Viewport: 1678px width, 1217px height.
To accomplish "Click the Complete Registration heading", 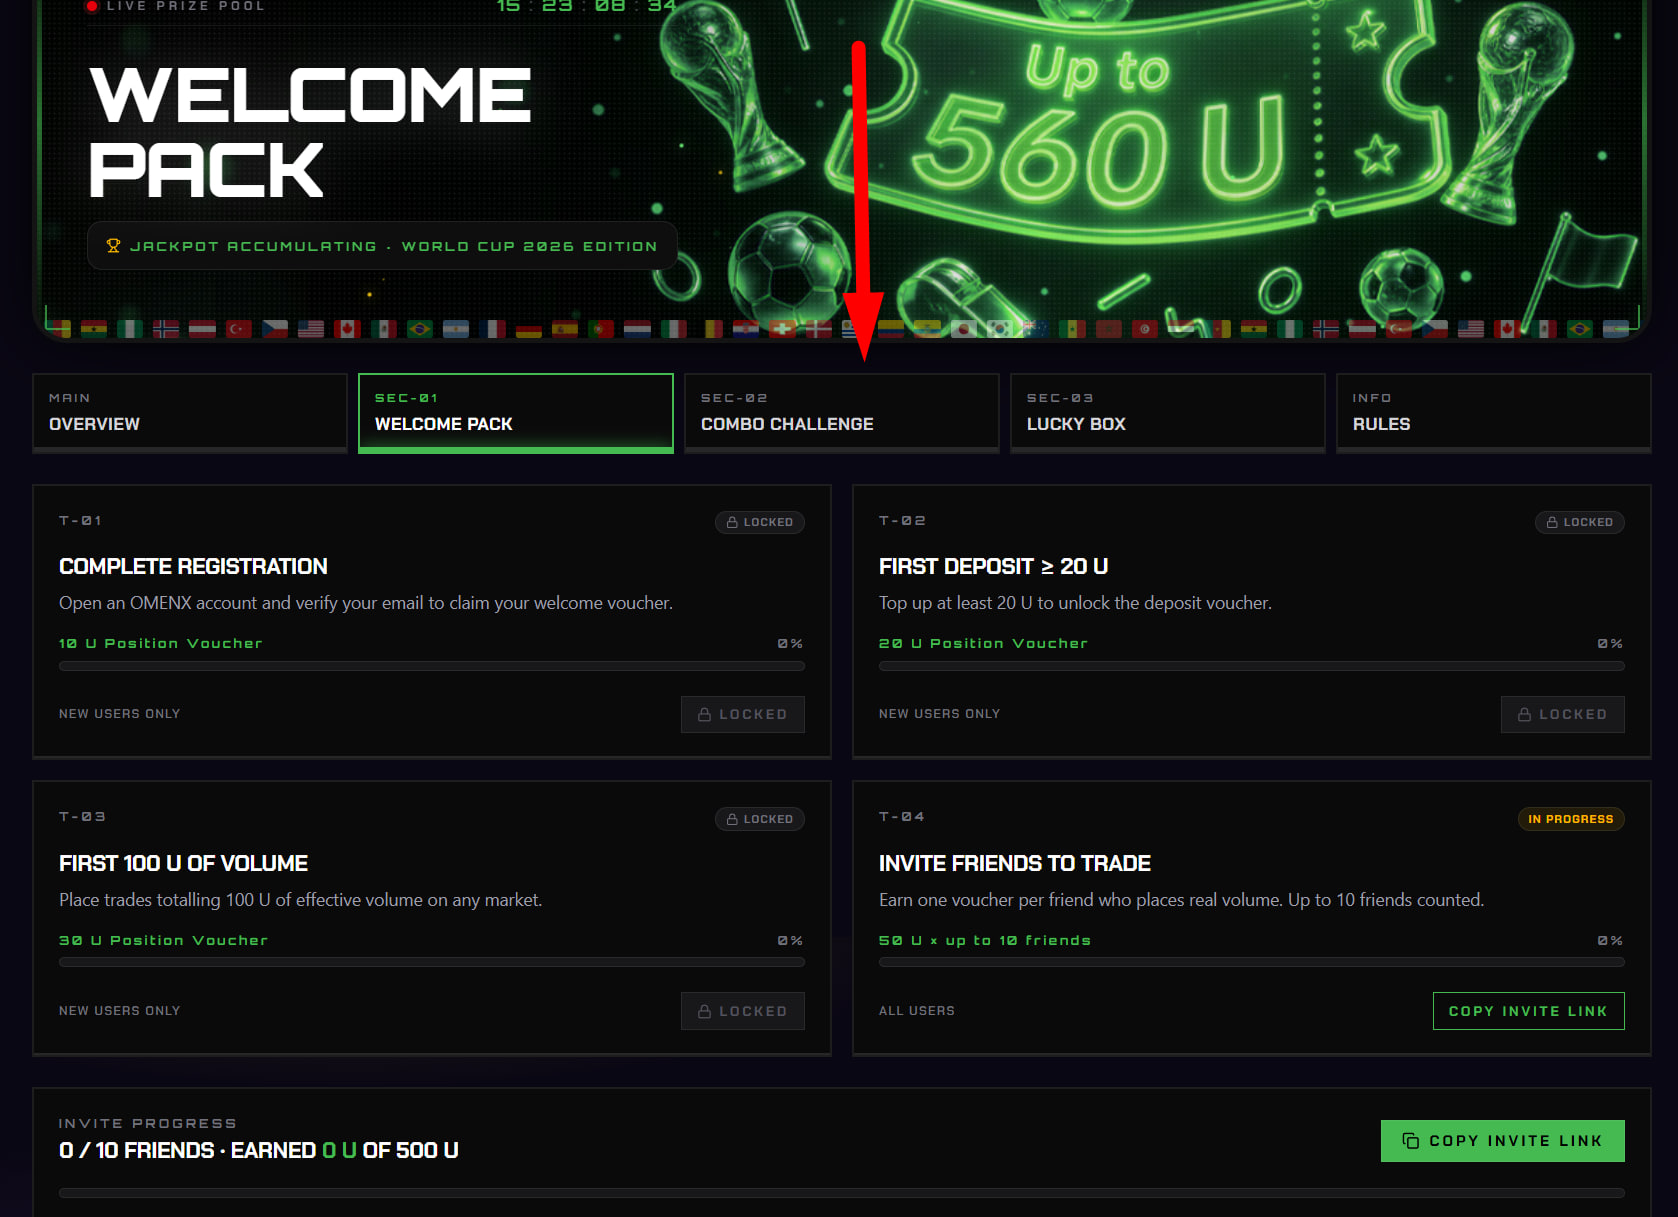I will tap(193, 567).
